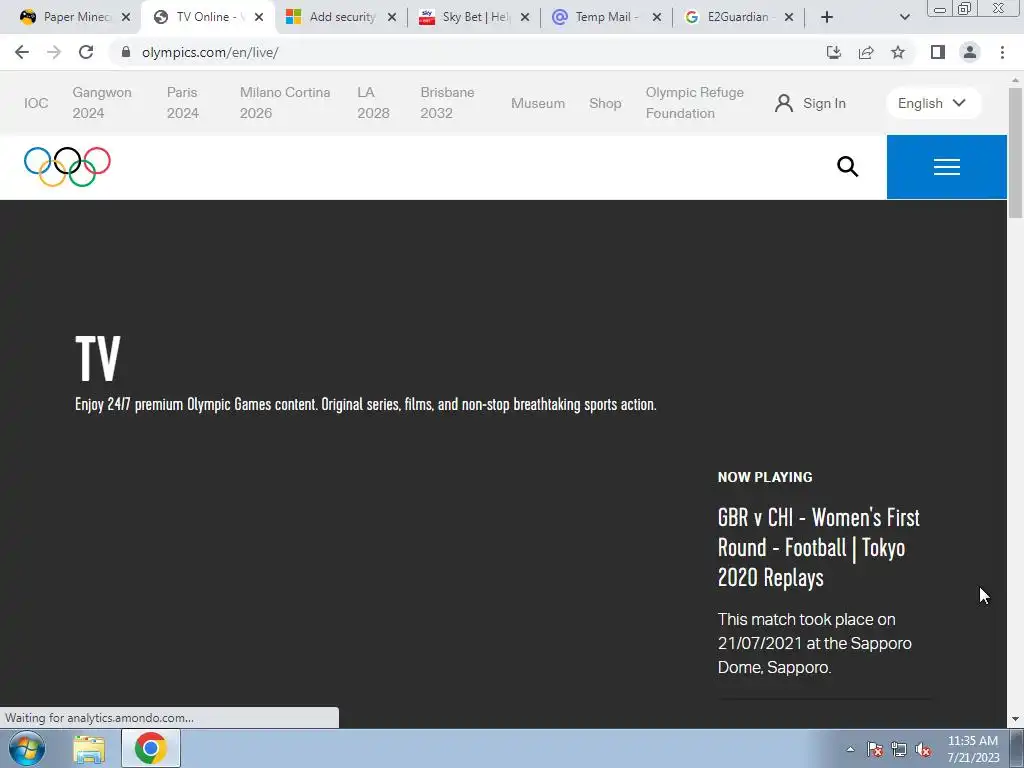Click the share page icon
This screenshot has width=1024, height=768.
[x=866, y=52]
